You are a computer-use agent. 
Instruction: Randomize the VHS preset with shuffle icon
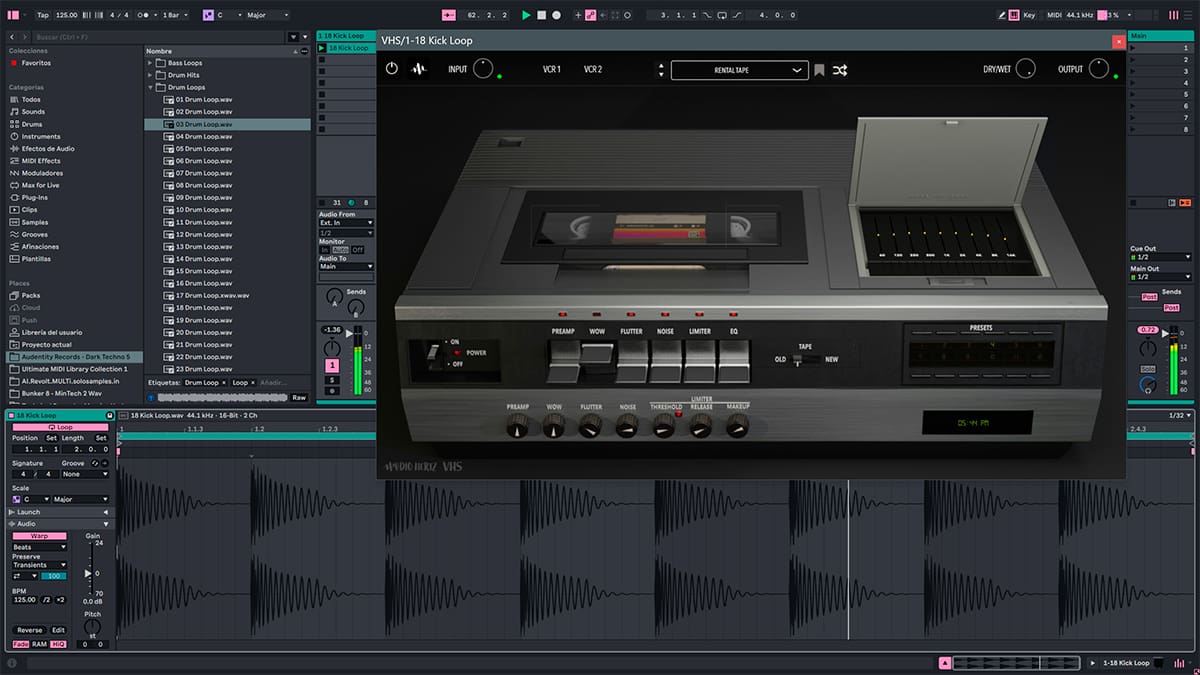point(840,70)
